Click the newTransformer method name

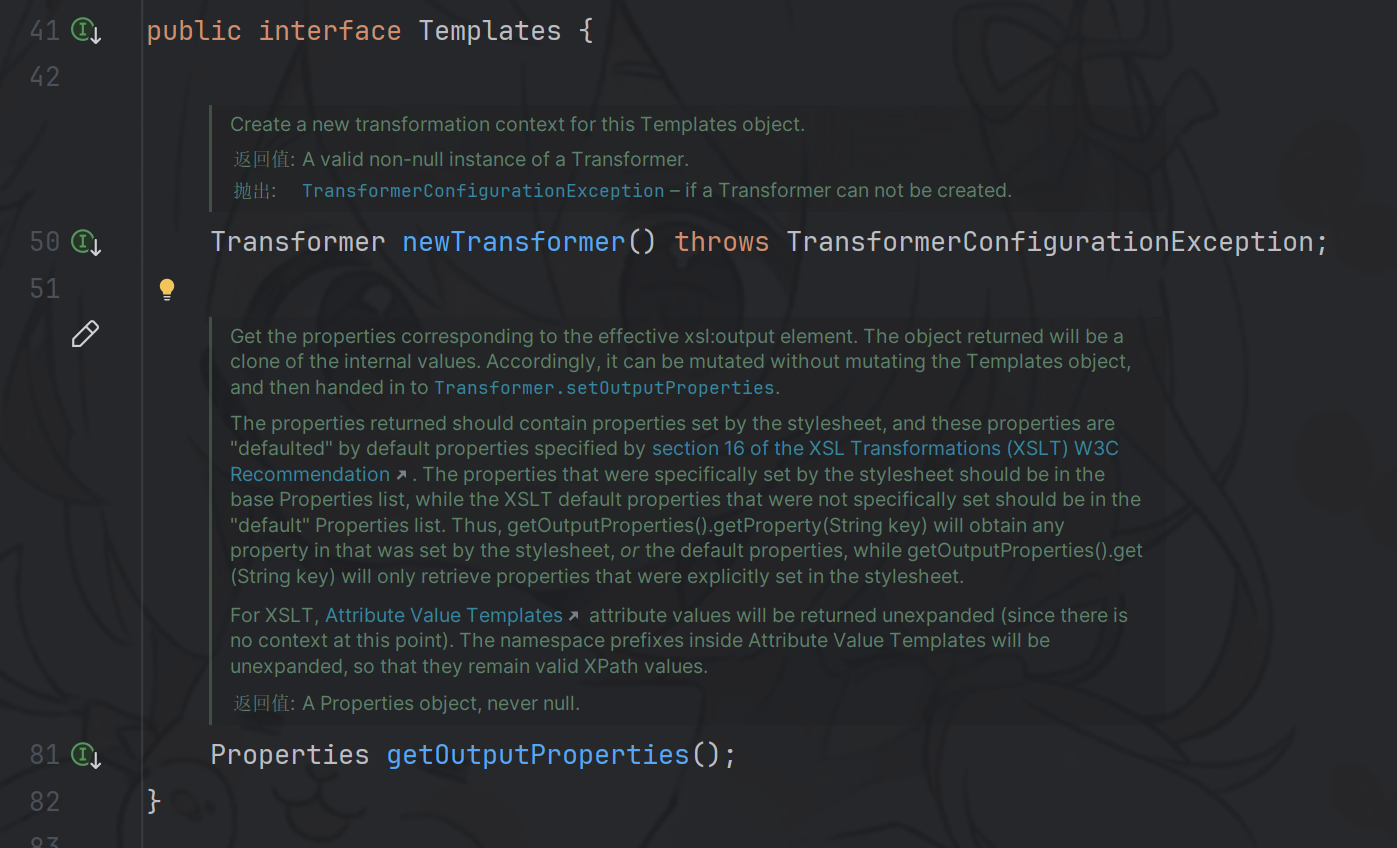click(x=513, y=242)
